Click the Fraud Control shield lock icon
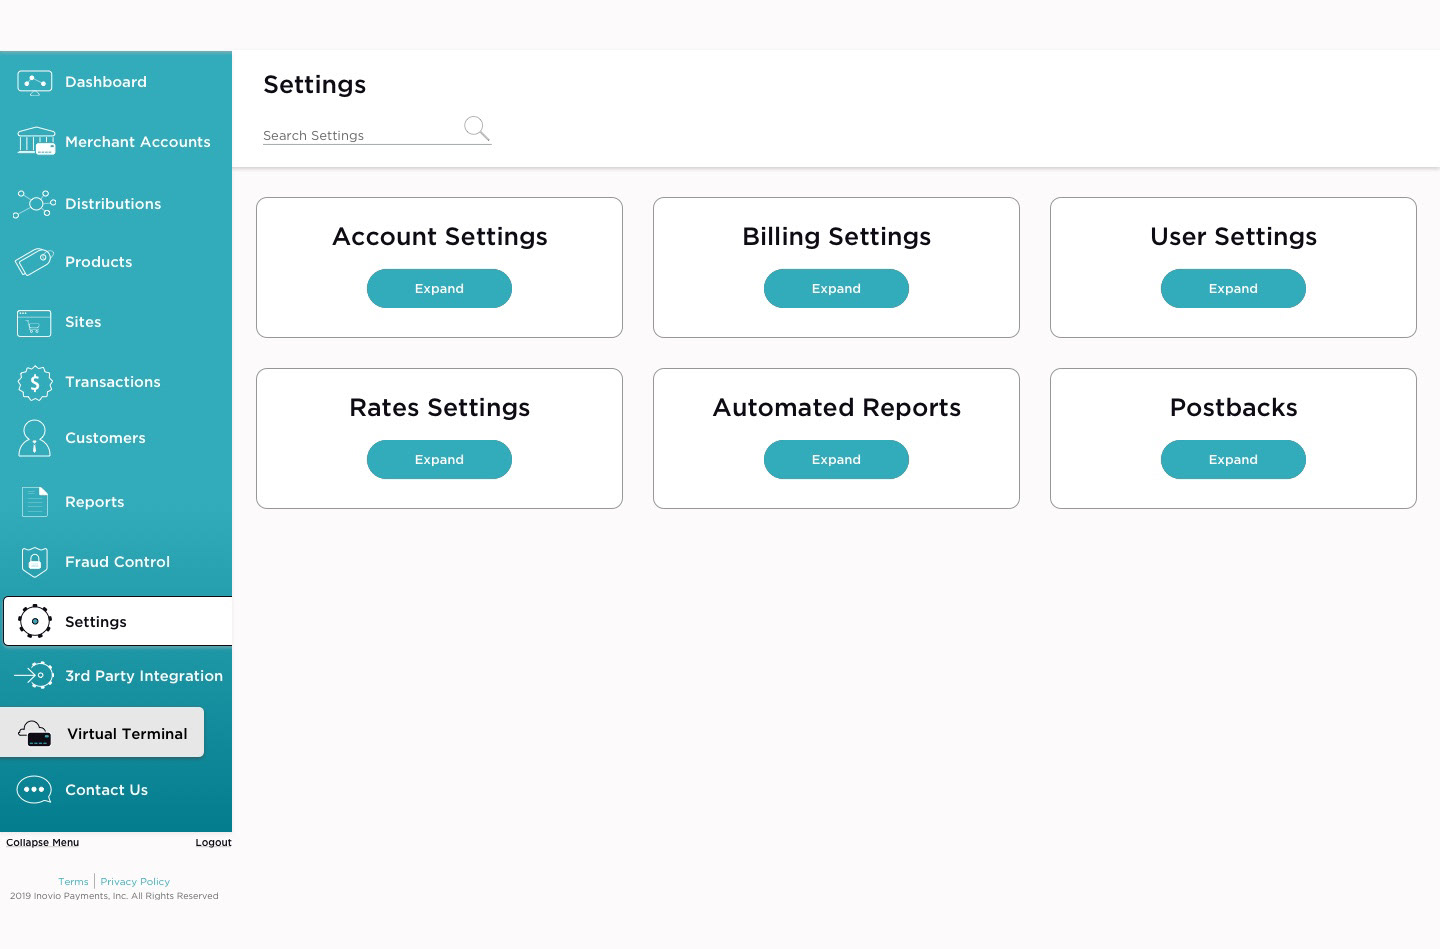 [35, 562]
